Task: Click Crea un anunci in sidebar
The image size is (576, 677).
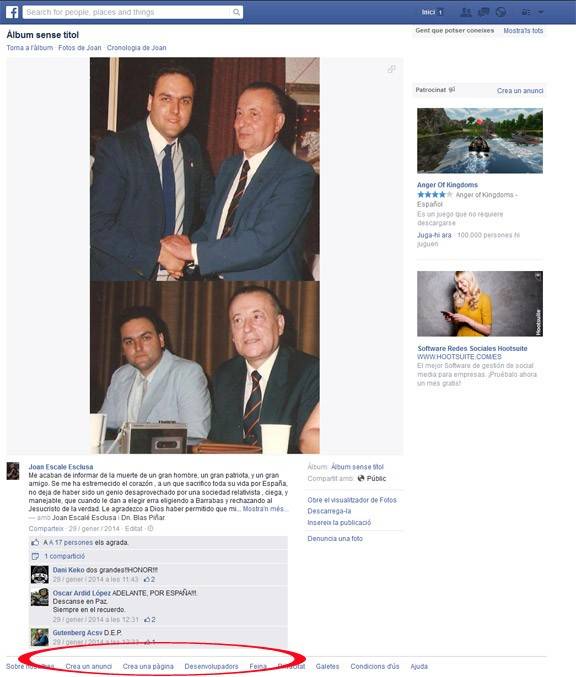Action: (x=520, y=91)
